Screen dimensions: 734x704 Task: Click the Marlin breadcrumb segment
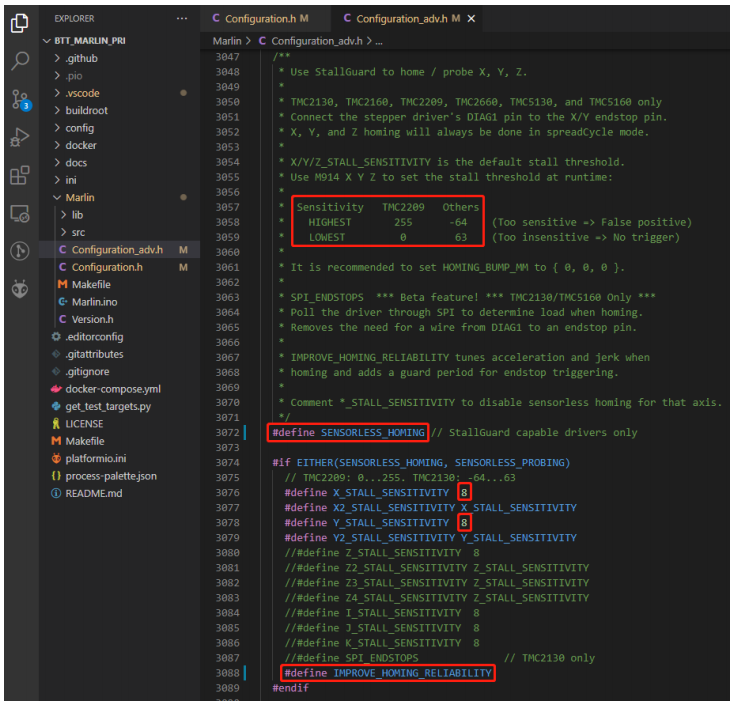(x=227, y=41)
